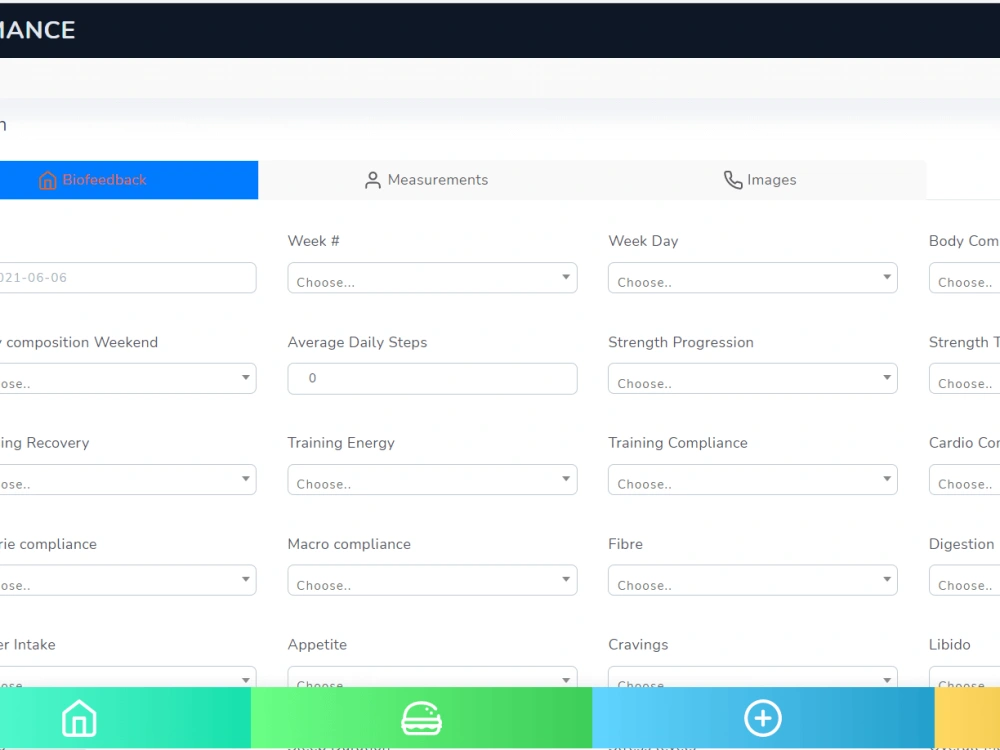Expand the Fibre dropdown

click(753, 580)
